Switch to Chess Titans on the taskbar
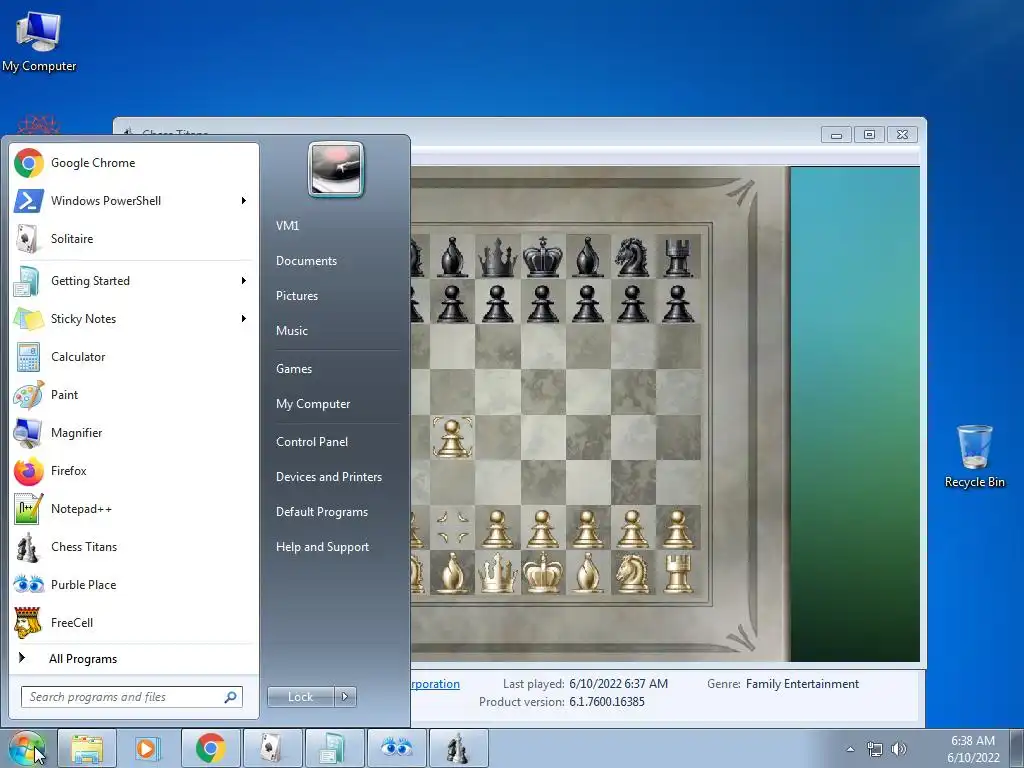The height and width of the screenshot is (768, 1024). coord(458,748)
